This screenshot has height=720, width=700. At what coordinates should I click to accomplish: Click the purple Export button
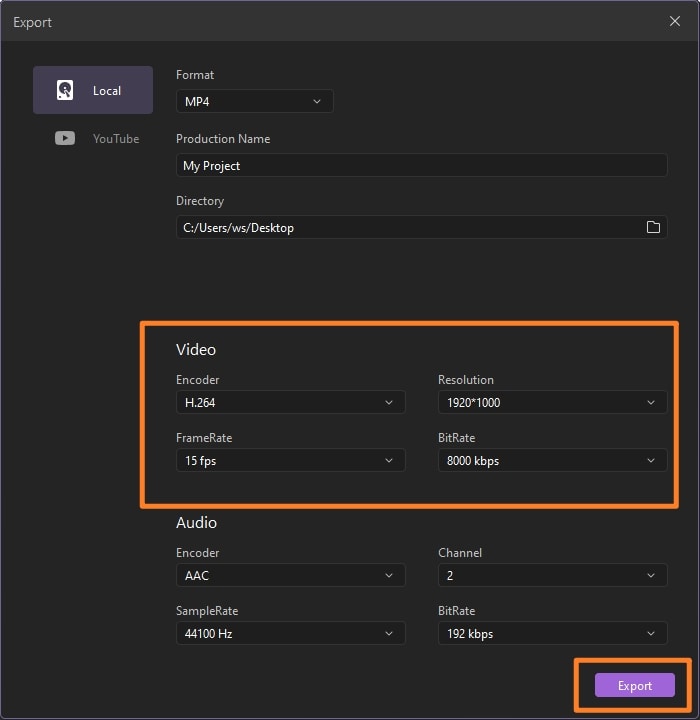pyautogui.click(x=634, y=685)
